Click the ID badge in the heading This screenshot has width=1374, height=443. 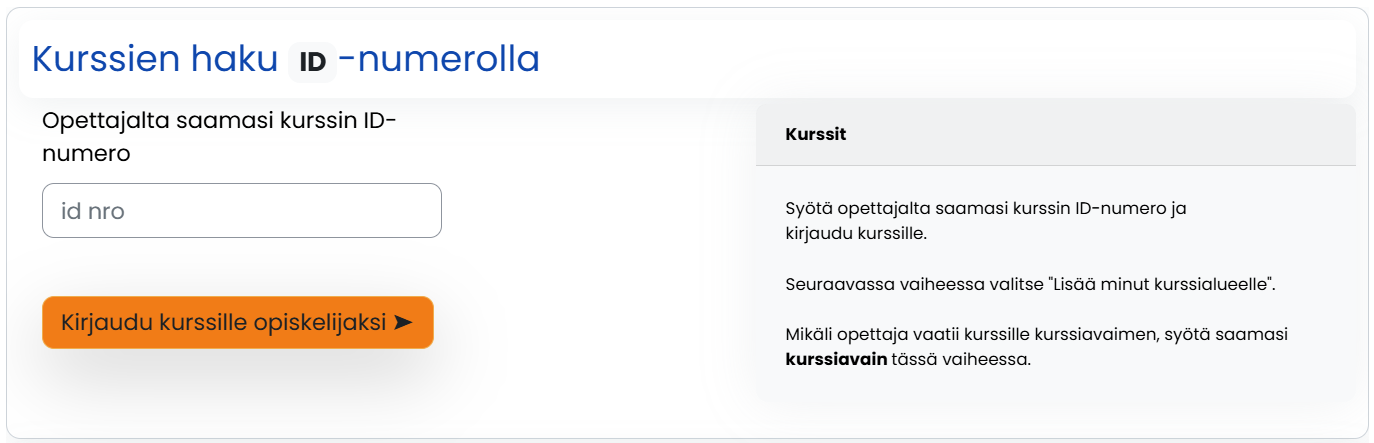tap(313, 62)
